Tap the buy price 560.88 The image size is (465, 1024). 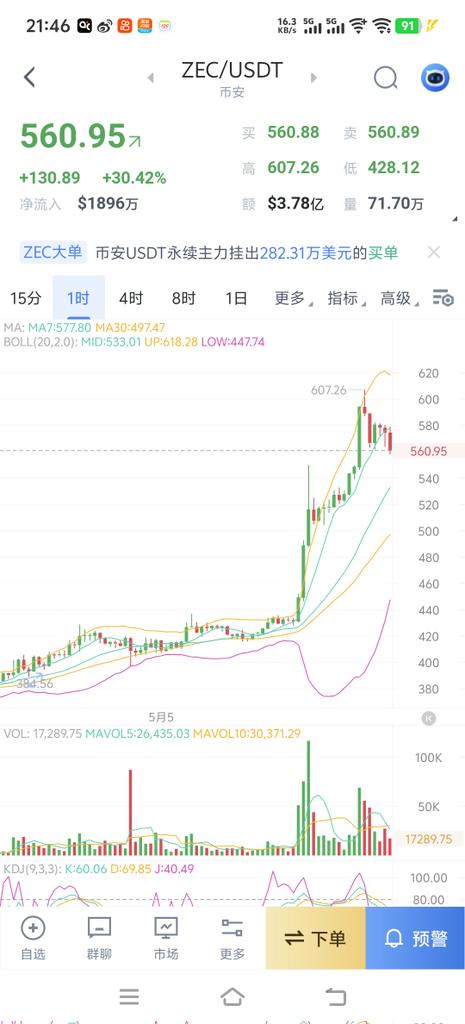(x=293, y=133)
